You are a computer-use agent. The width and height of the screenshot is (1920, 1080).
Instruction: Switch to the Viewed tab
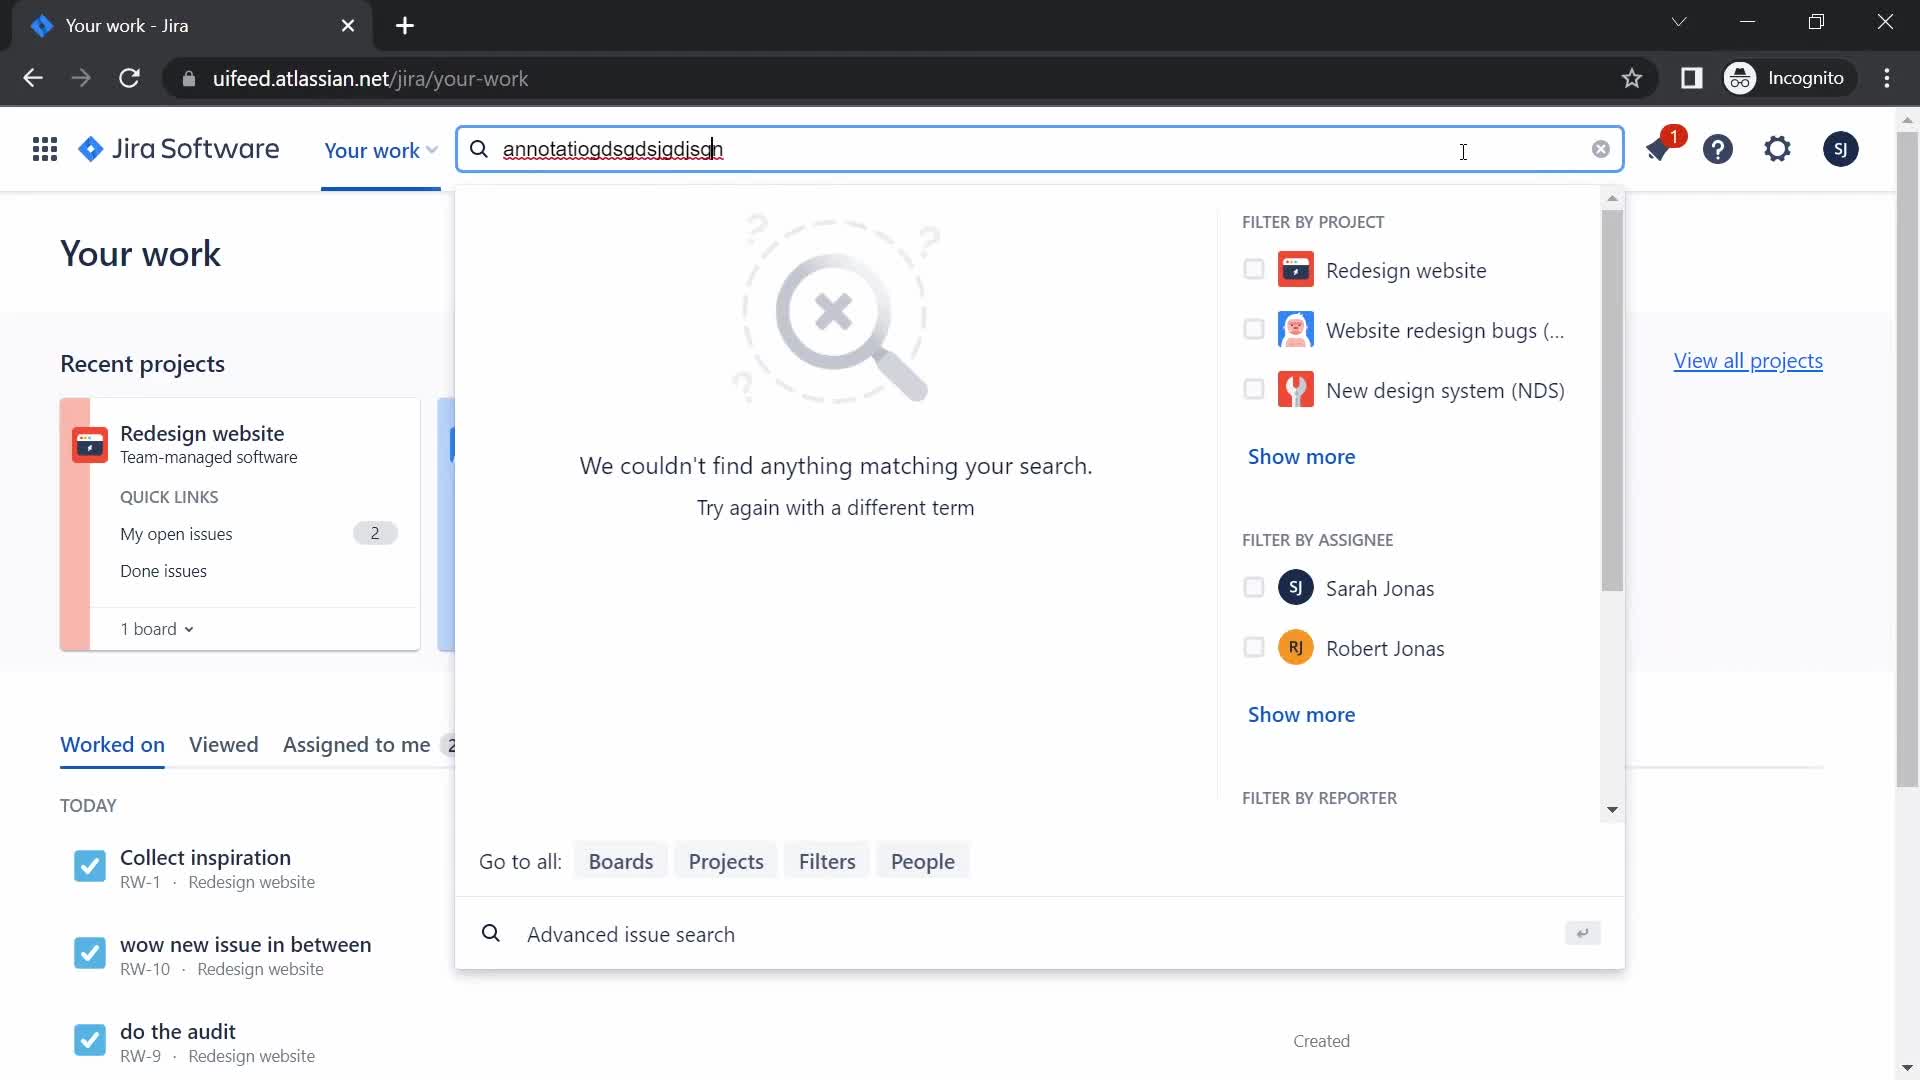click(x=223, y=744)
